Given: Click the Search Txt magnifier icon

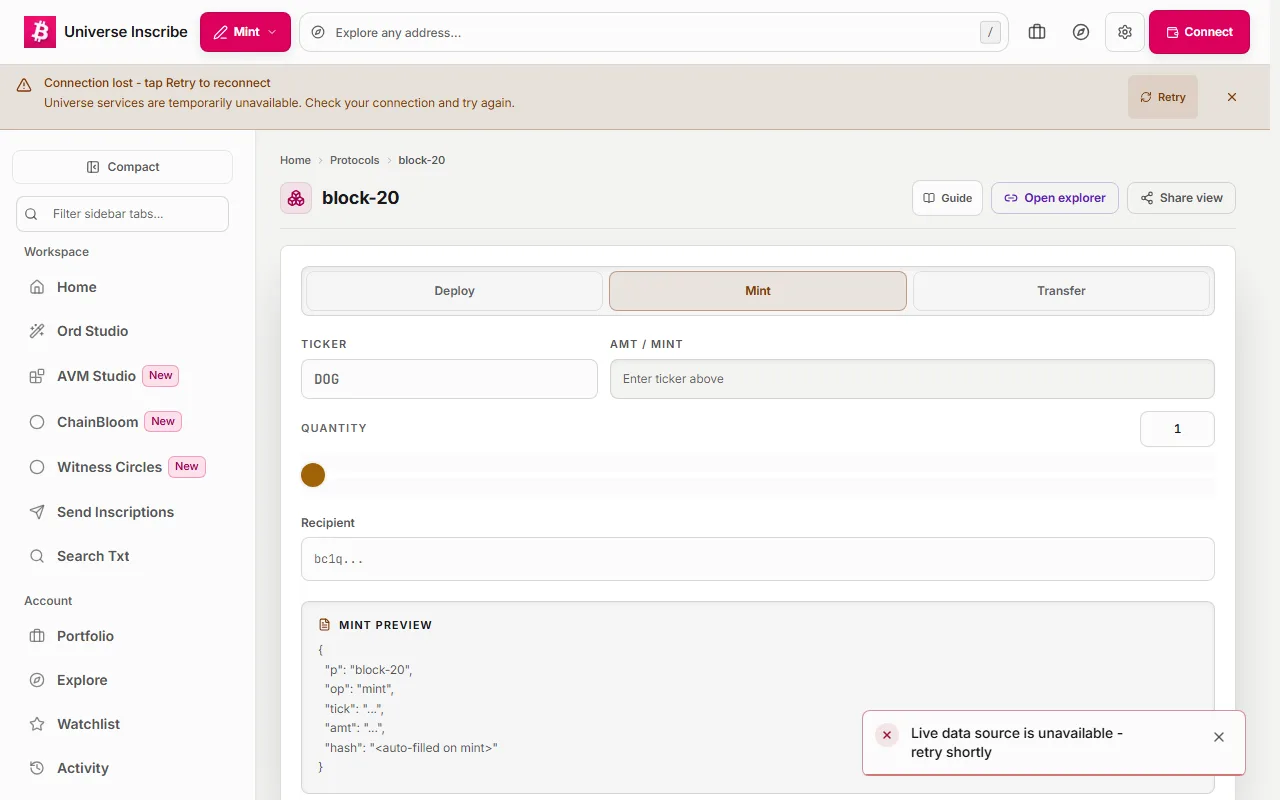Looking at the screenshot, I should [x=37, y=556].
